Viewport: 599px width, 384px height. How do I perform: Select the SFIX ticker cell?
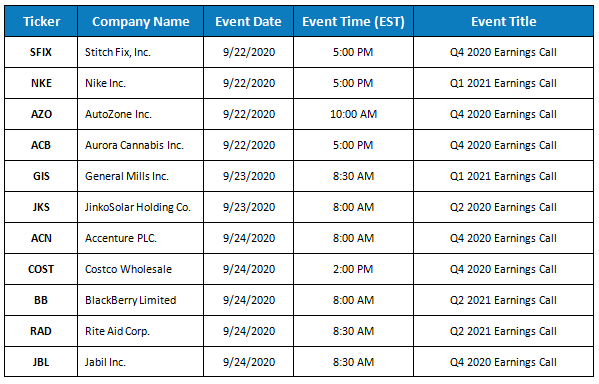click(41, 52)
